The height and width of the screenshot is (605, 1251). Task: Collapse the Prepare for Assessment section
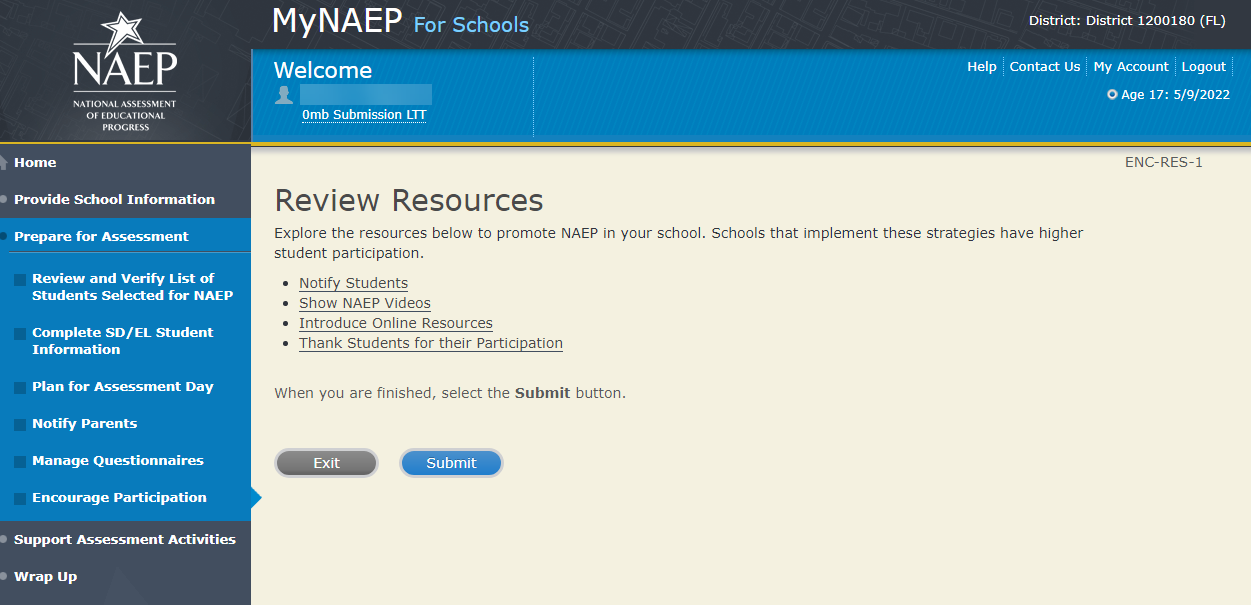tap(101, 236)
